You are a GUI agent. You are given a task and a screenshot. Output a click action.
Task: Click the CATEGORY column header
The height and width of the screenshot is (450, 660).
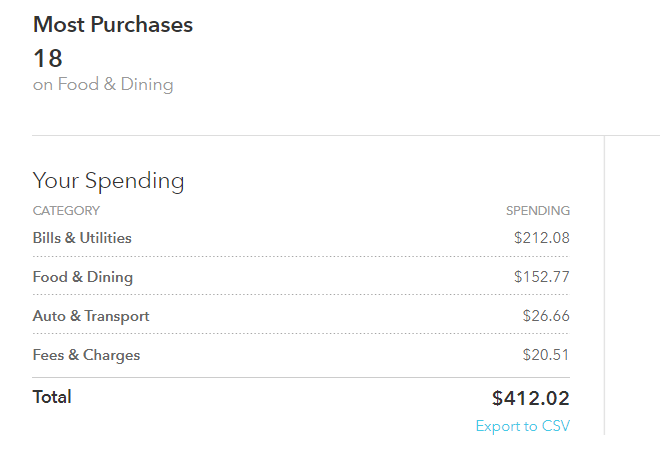coord(66,211)
